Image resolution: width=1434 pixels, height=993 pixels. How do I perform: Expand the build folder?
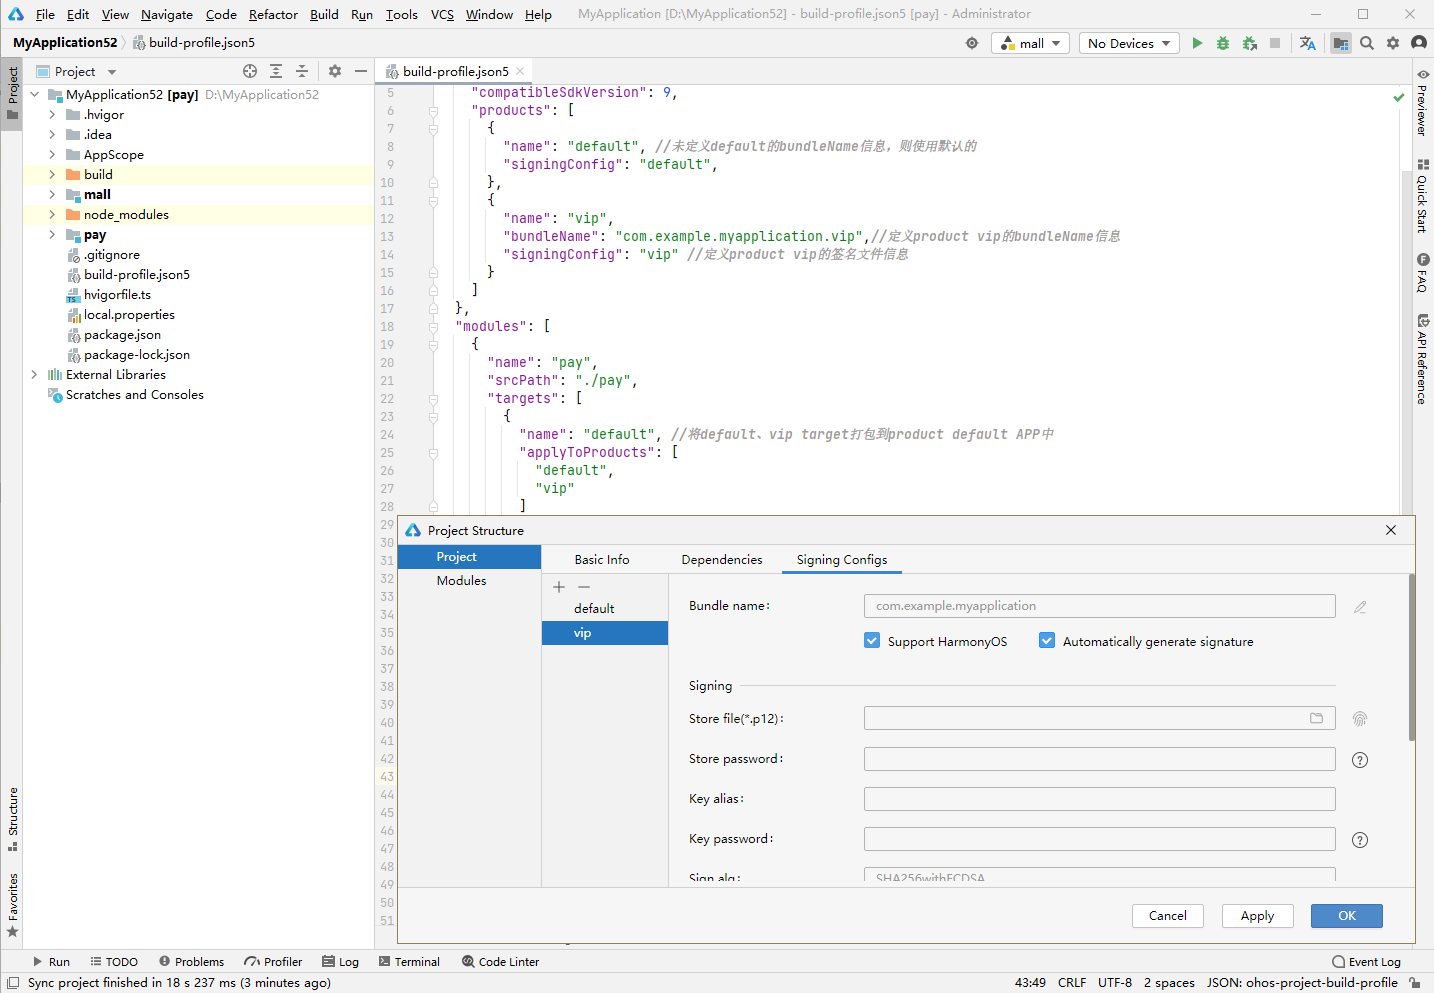52,175
